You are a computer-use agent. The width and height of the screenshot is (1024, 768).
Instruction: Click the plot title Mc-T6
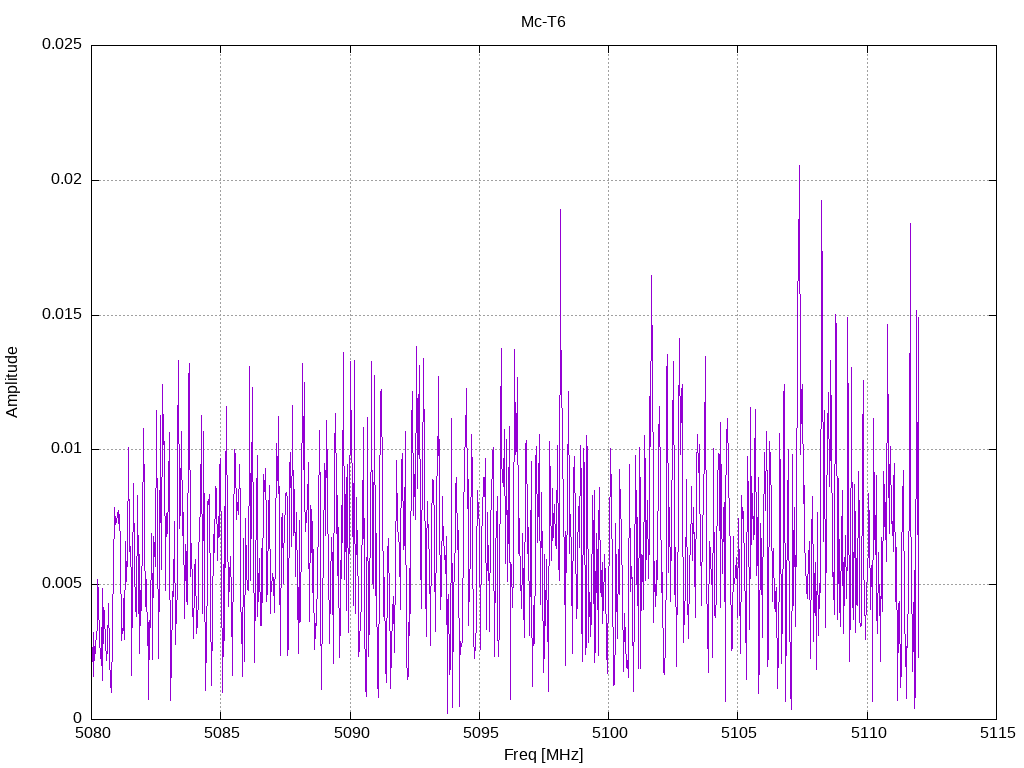(x=543, y=22)
